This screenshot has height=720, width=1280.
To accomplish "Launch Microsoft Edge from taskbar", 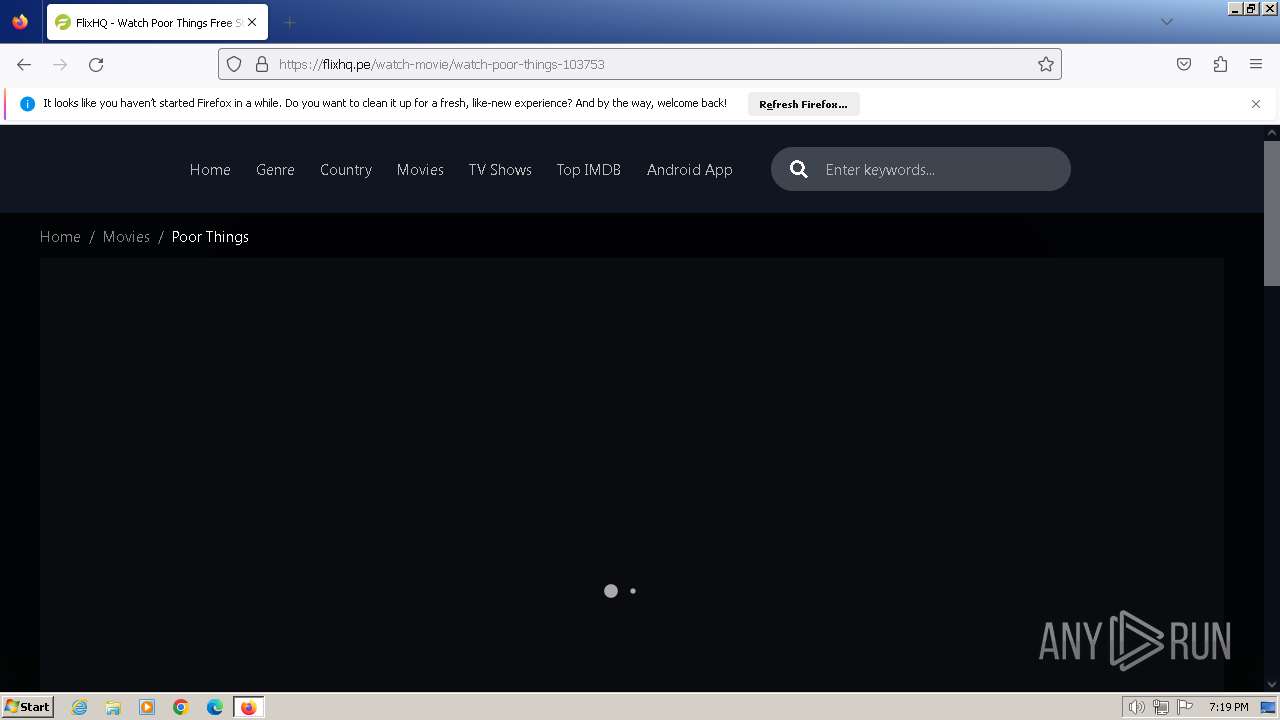I will click(x=215, y=707).
